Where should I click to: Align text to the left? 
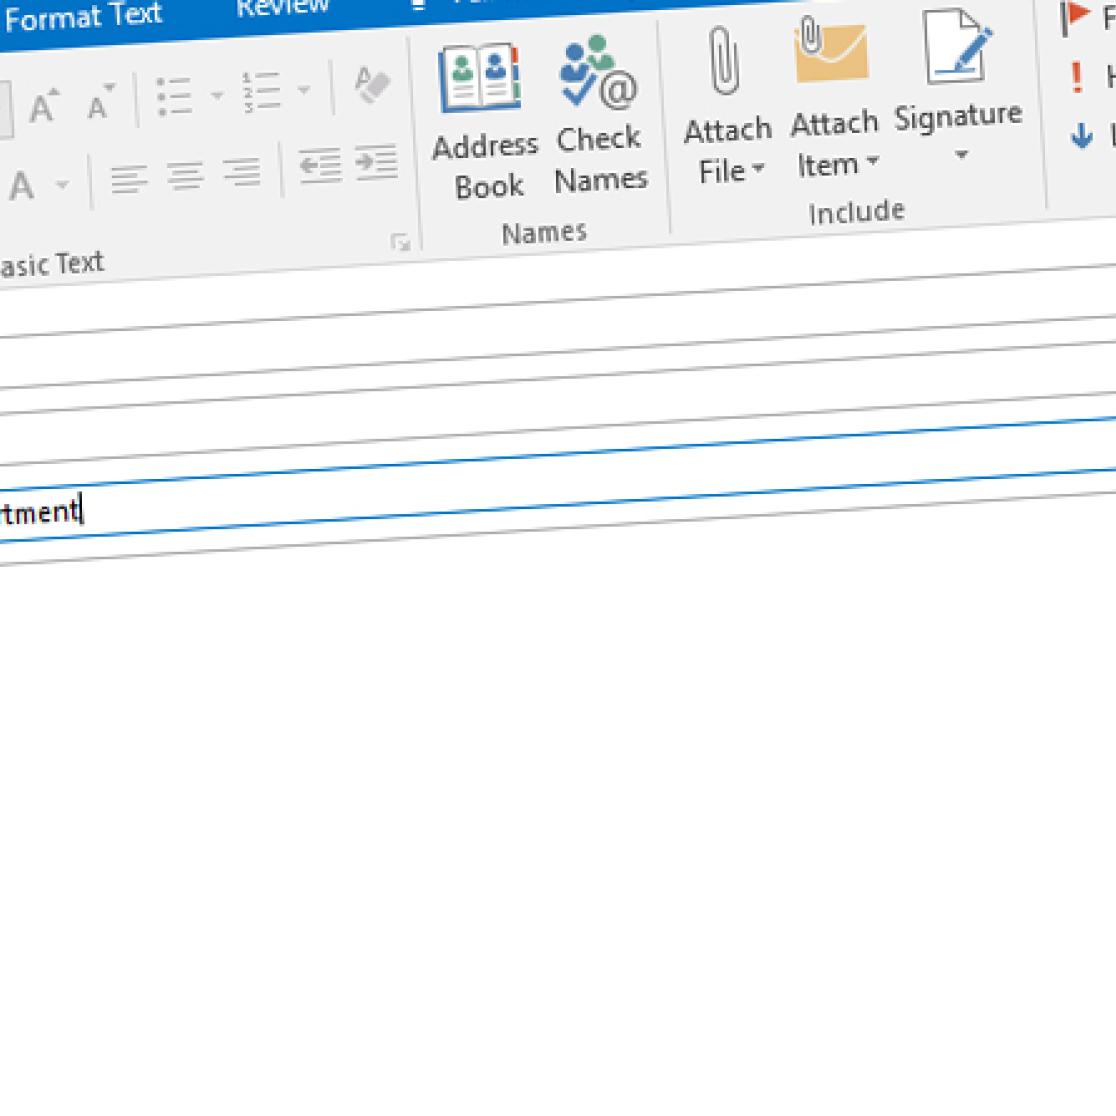point(129,179)
